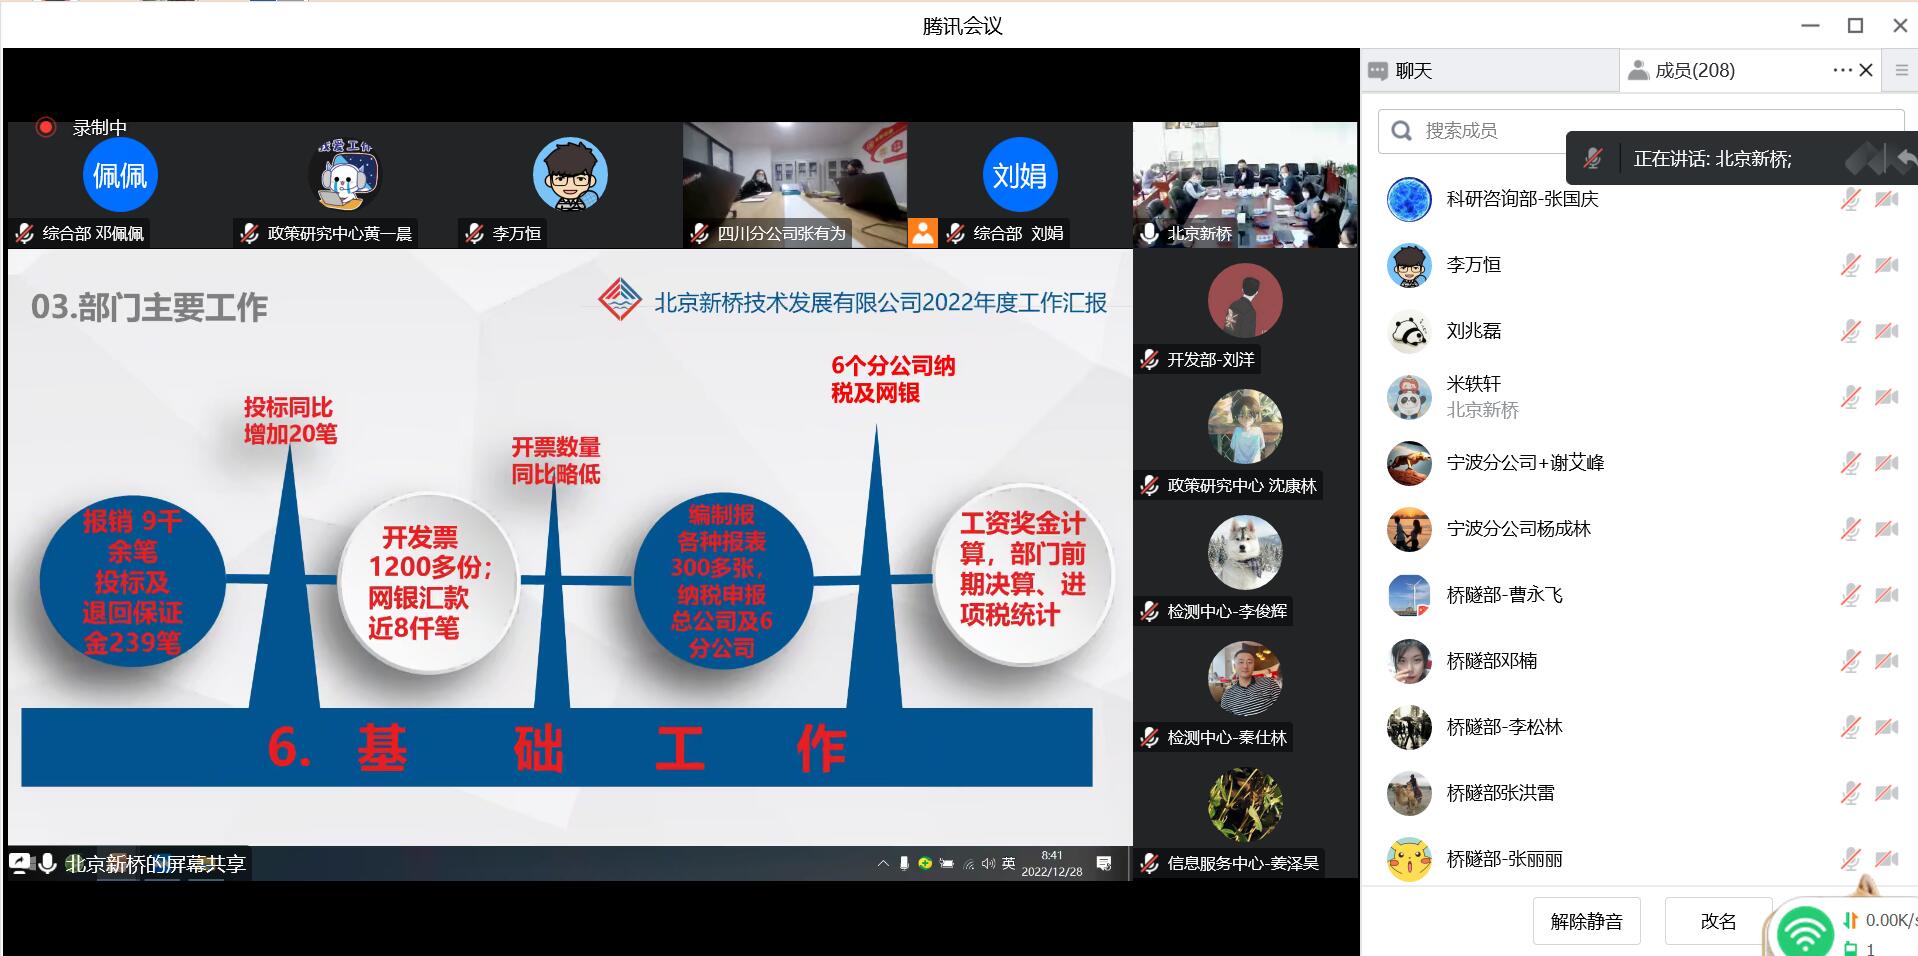This screenshot has height=956, width=1918.
Task: Select 北京新桥 conference room video tile
Action: 1245,185
